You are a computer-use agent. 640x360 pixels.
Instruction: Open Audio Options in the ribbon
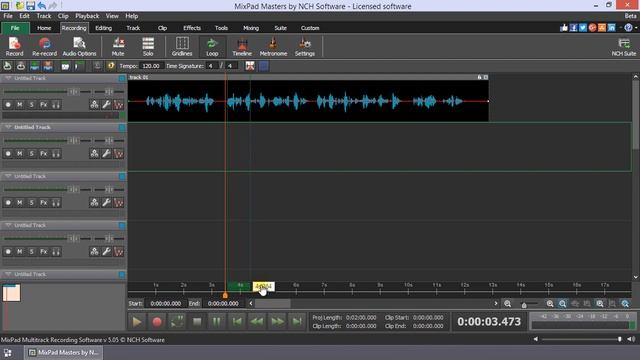click(79, 47)
